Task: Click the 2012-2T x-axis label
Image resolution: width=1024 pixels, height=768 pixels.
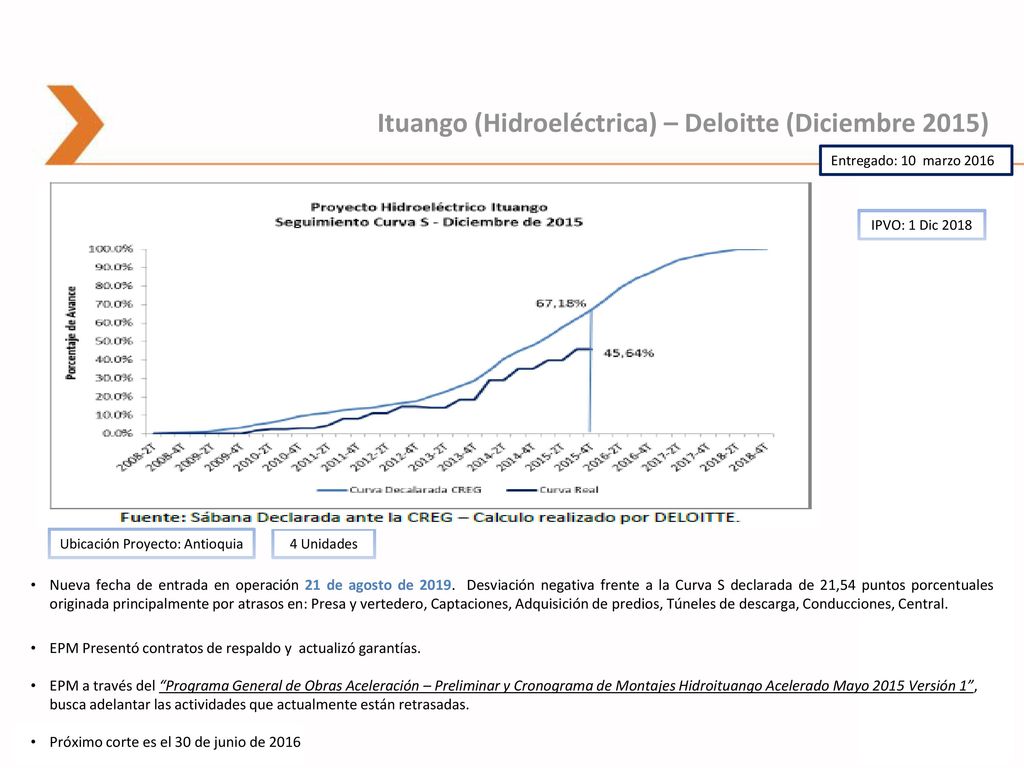Action: click(370, 456)
